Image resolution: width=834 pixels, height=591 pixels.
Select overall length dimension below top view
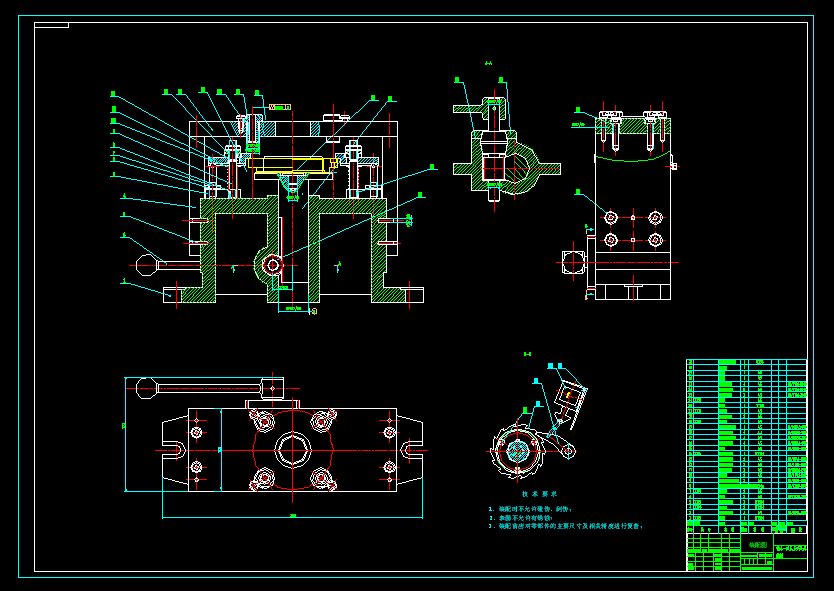(293, 515)
